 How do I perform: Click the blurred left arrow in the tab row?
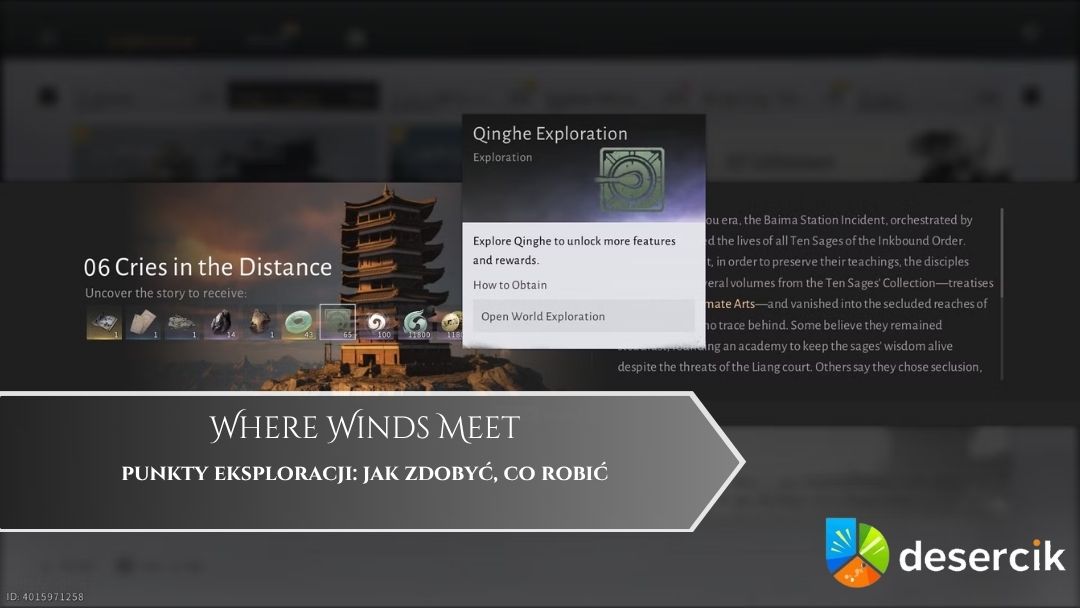point(47,97)
